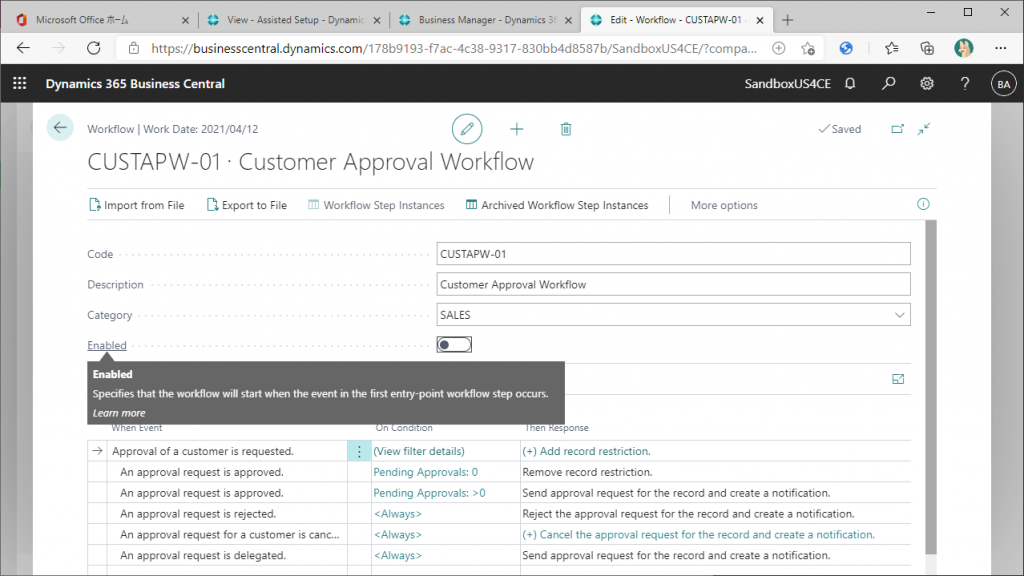This screenshot has height=576, width=1024.
Task: Click the Reject the approval request response
Action: [x=688, y=514]
